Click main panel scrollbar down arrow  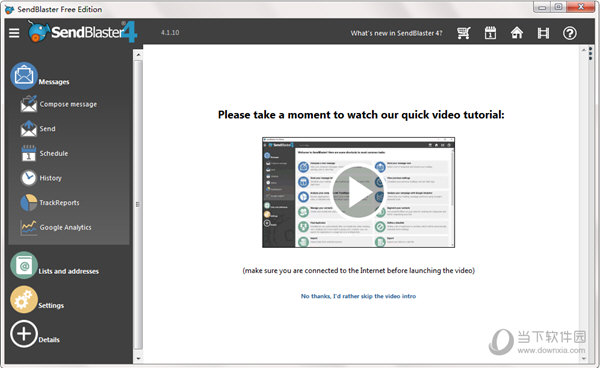click(x=584, y=358)
